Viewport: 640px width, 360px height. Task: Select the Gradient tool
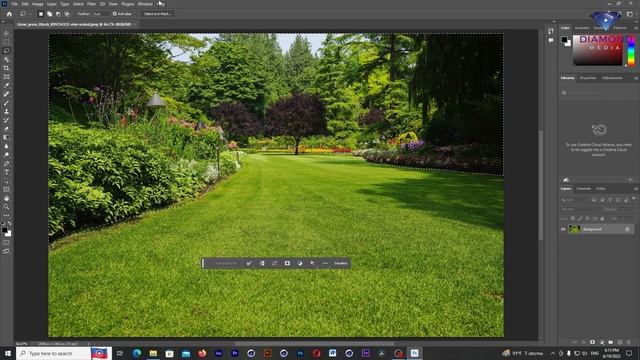tap(6, 137)
